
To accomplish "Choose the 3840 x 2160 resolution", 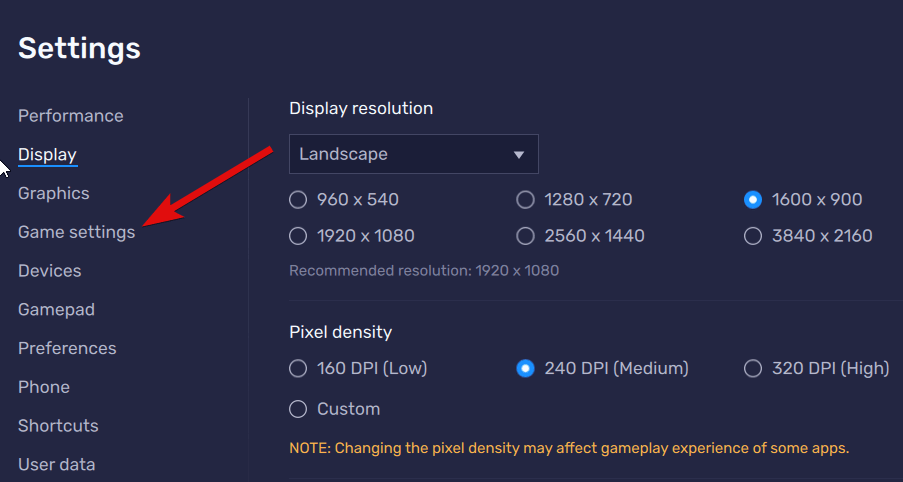I will [753, 236].
